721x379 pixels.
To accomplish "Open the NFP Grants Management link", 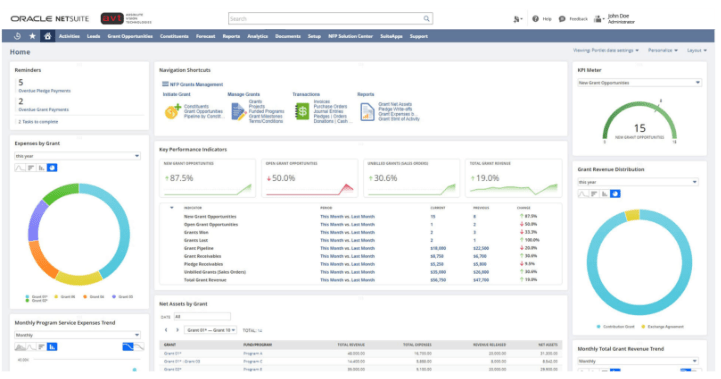I will [196, 84].
